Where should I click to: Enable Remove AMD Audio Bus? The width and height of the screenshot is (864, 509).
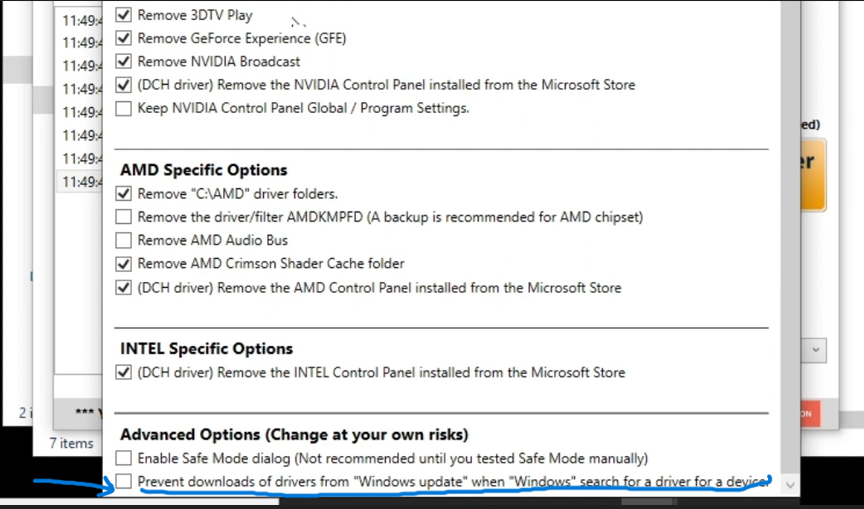click(123, 240)
